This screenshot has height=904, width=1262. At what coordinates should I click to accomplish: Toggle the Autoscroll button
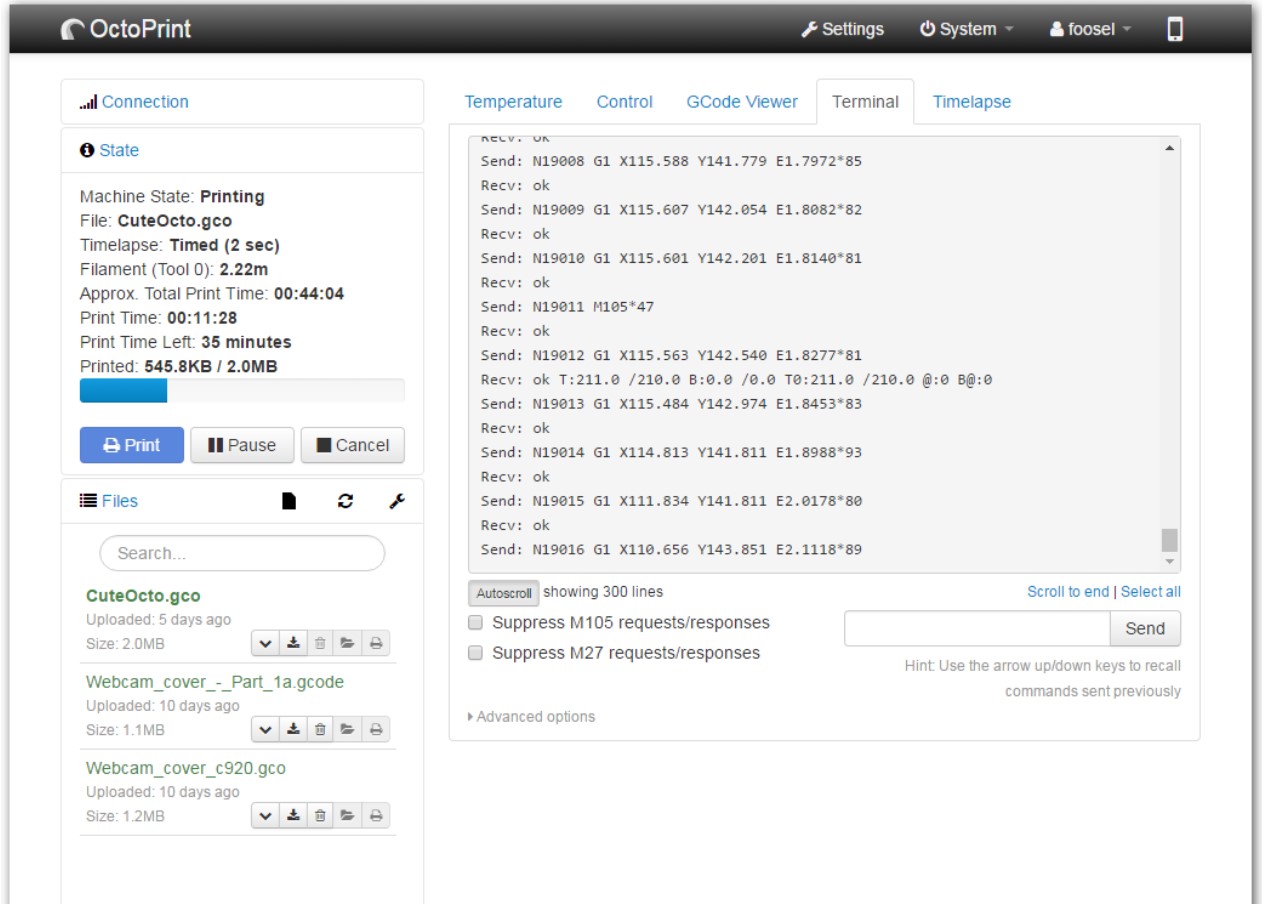pos(503,593)
